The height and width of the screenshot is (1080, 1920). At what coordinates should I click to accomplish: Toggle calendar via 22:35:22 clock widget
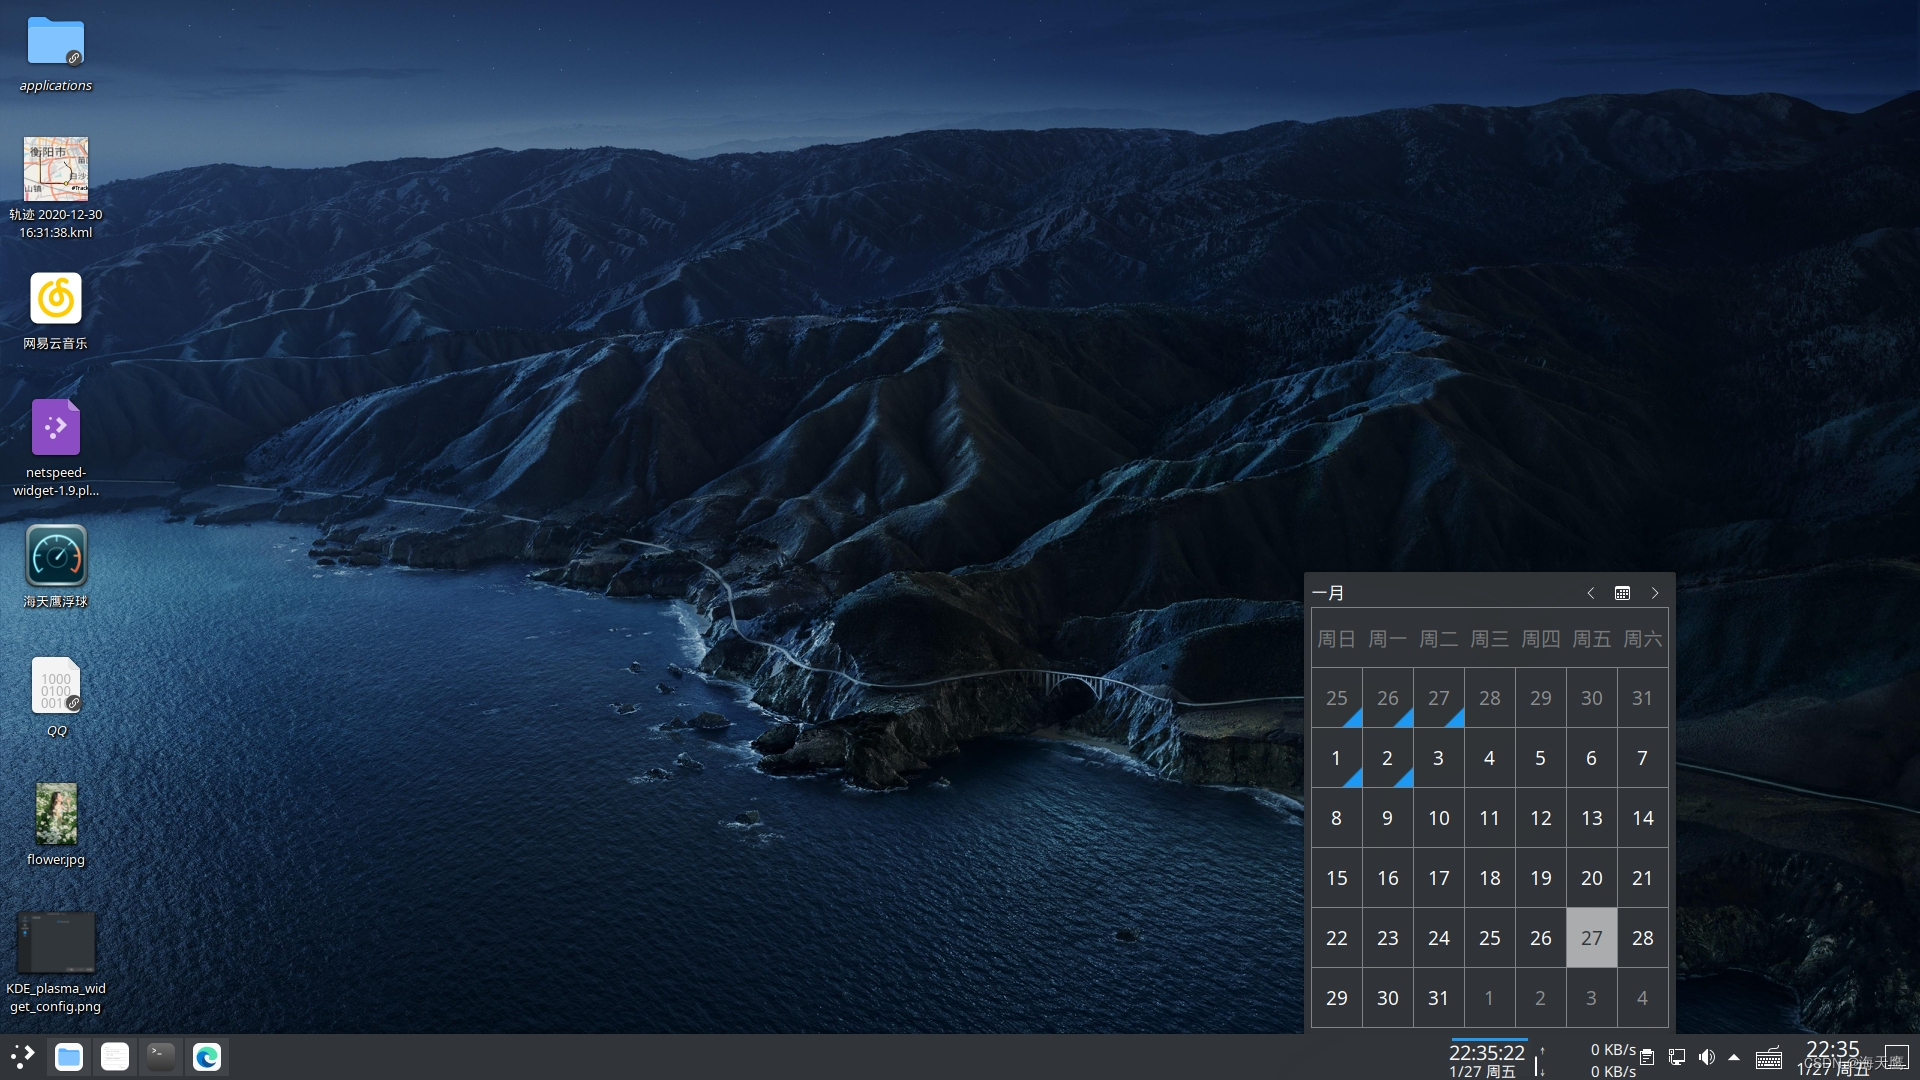pyautogui.click(x=1486, y=1058)
